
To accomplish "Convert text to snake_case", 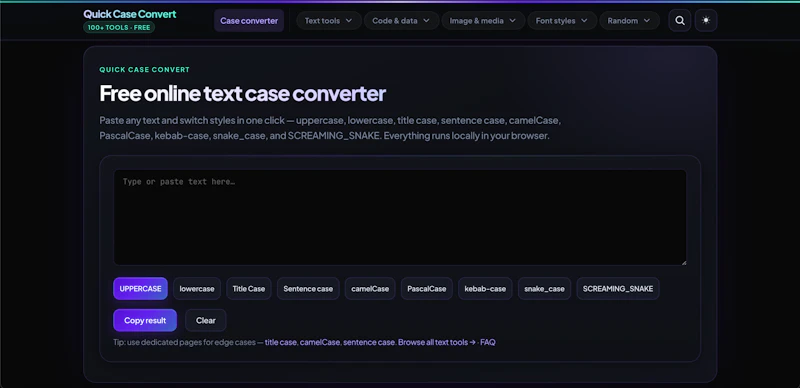I will point(544,288).
